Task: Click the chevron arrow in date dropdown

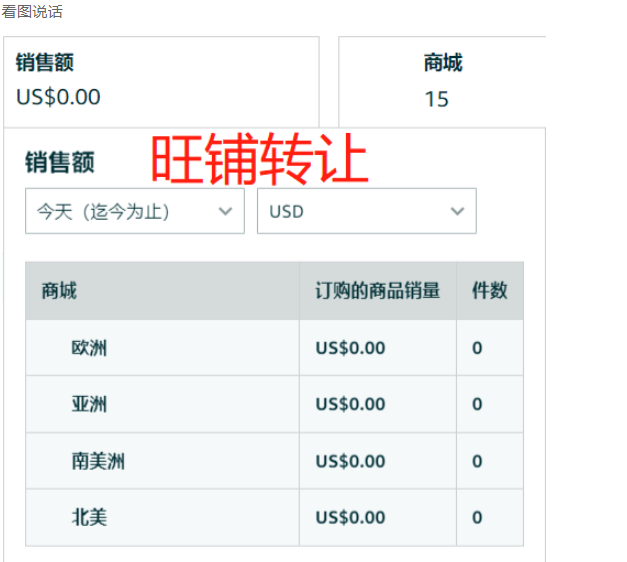Action: tap(225, 211)
